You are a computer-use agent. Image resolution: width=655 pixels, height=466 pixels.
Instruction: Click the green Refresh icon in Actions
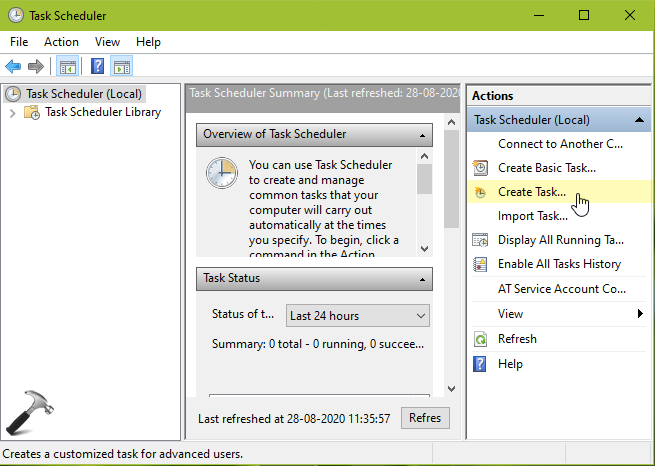pos(480,339)
